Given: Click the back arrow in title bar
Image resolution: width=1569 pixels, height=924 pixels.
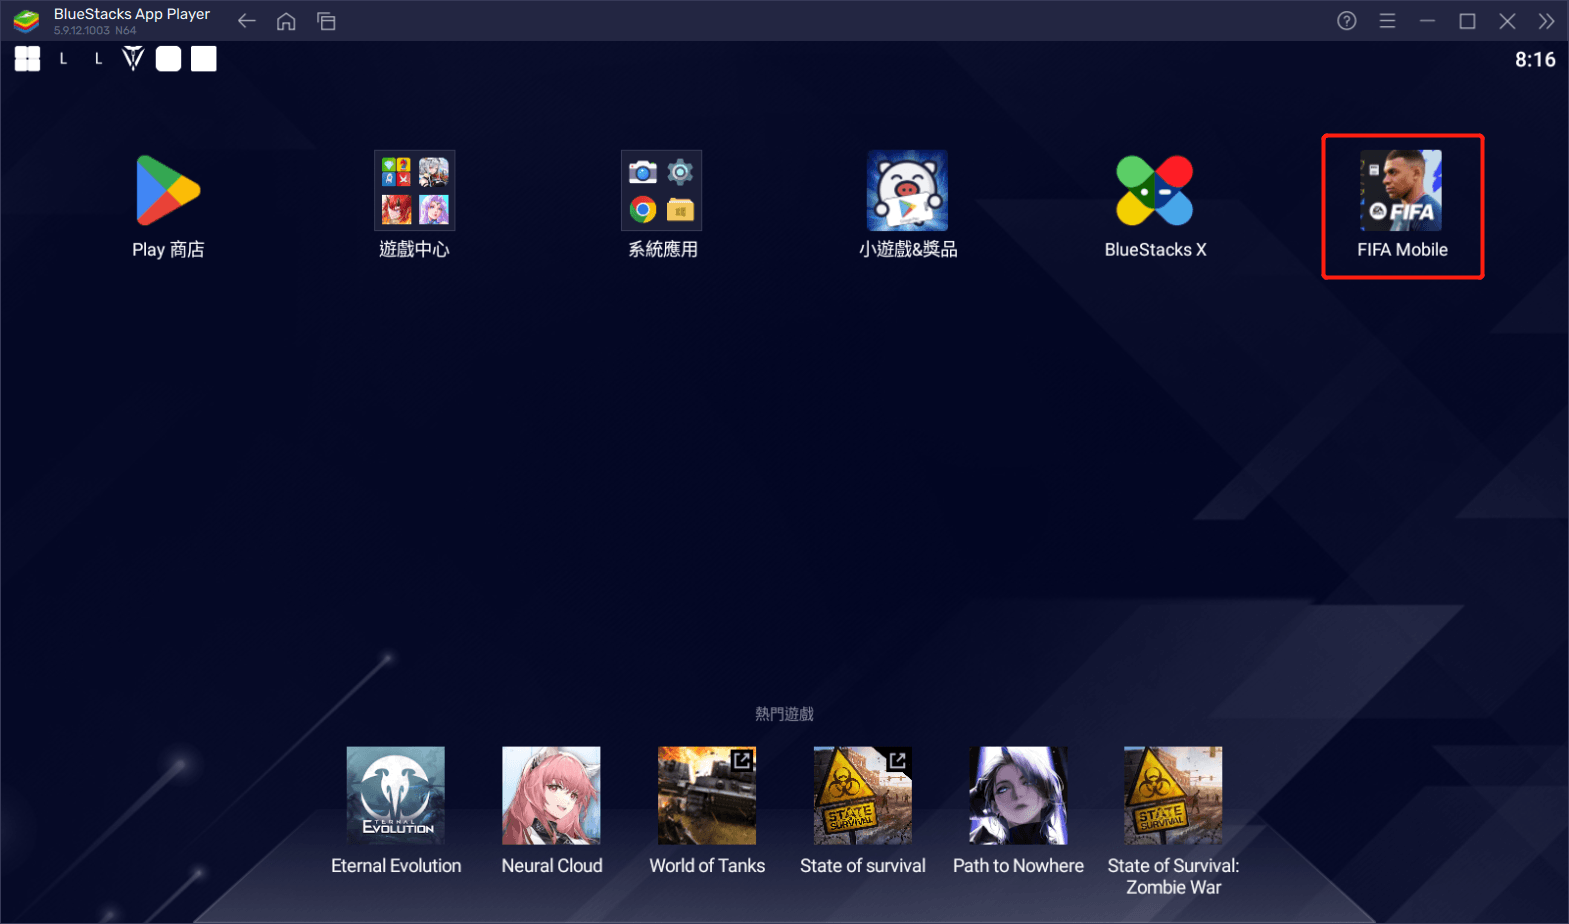Looking at the screenshot, I should [247, 21].
